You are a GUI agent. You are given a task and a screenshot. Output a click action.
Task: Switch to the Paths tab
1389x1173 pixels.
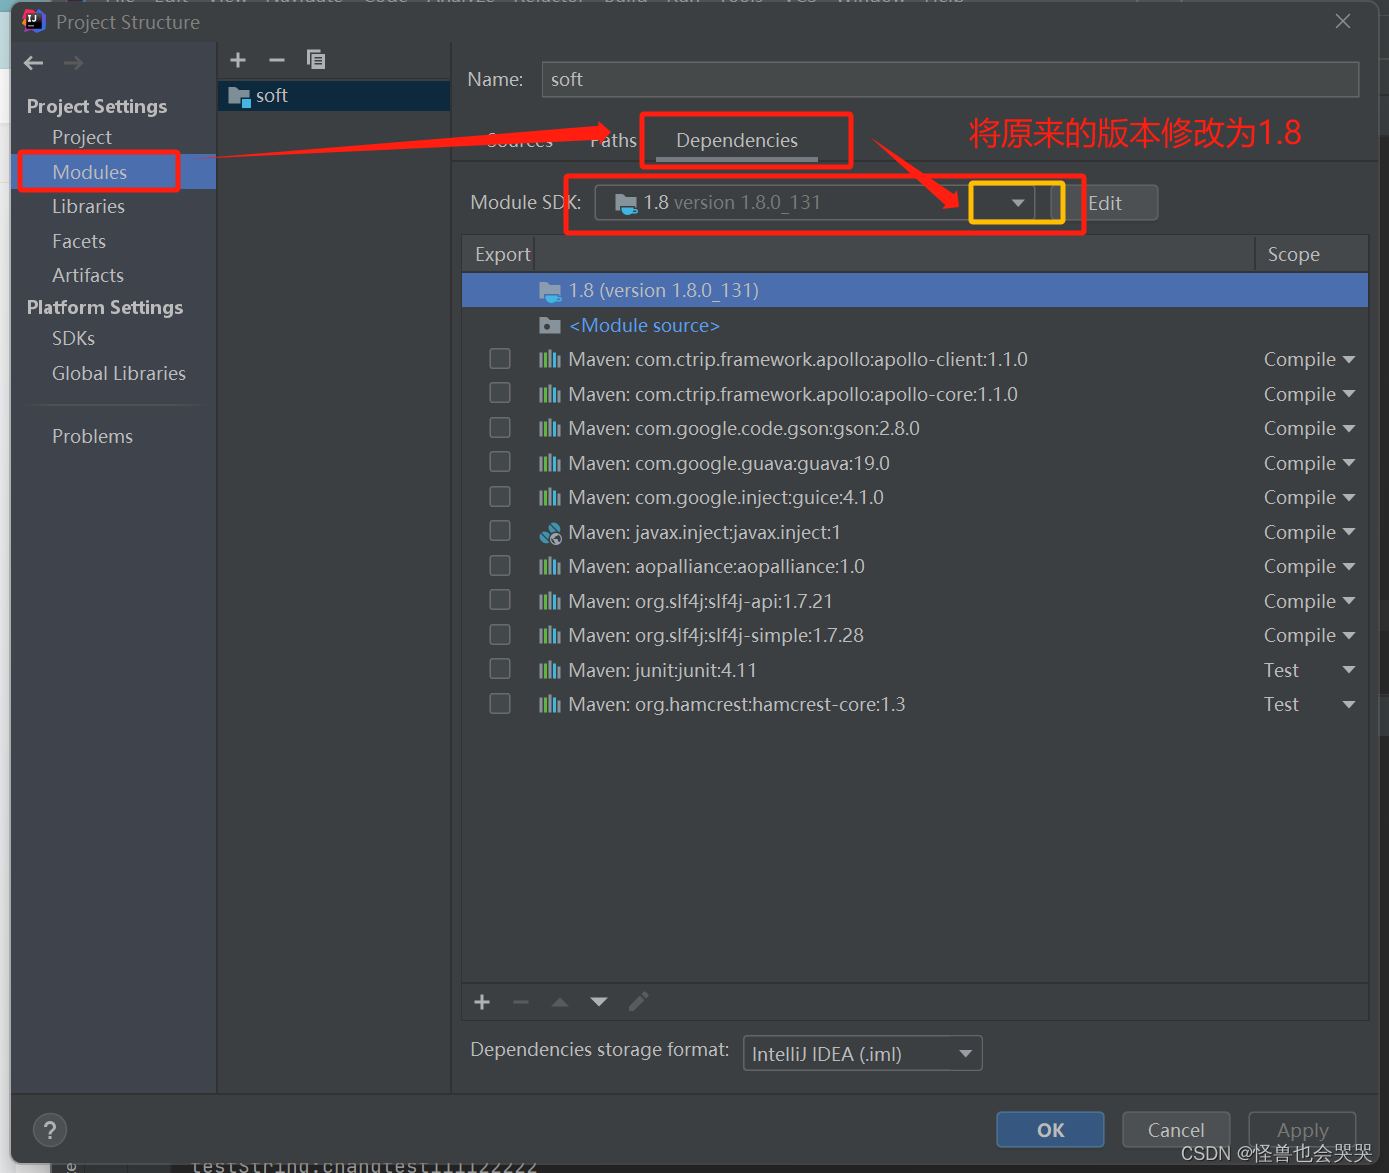pyautogui.click(x=612, y=140)
